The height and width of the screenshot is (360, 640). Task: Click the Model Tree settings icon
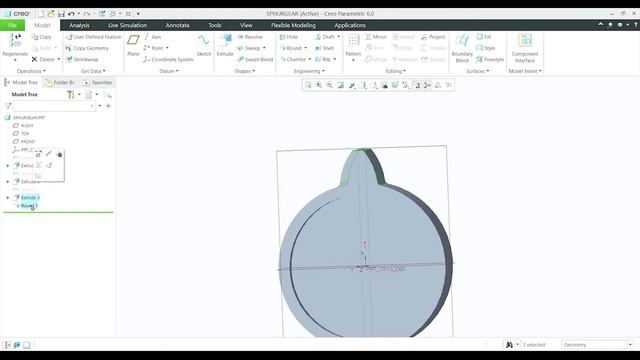(71, 95)
